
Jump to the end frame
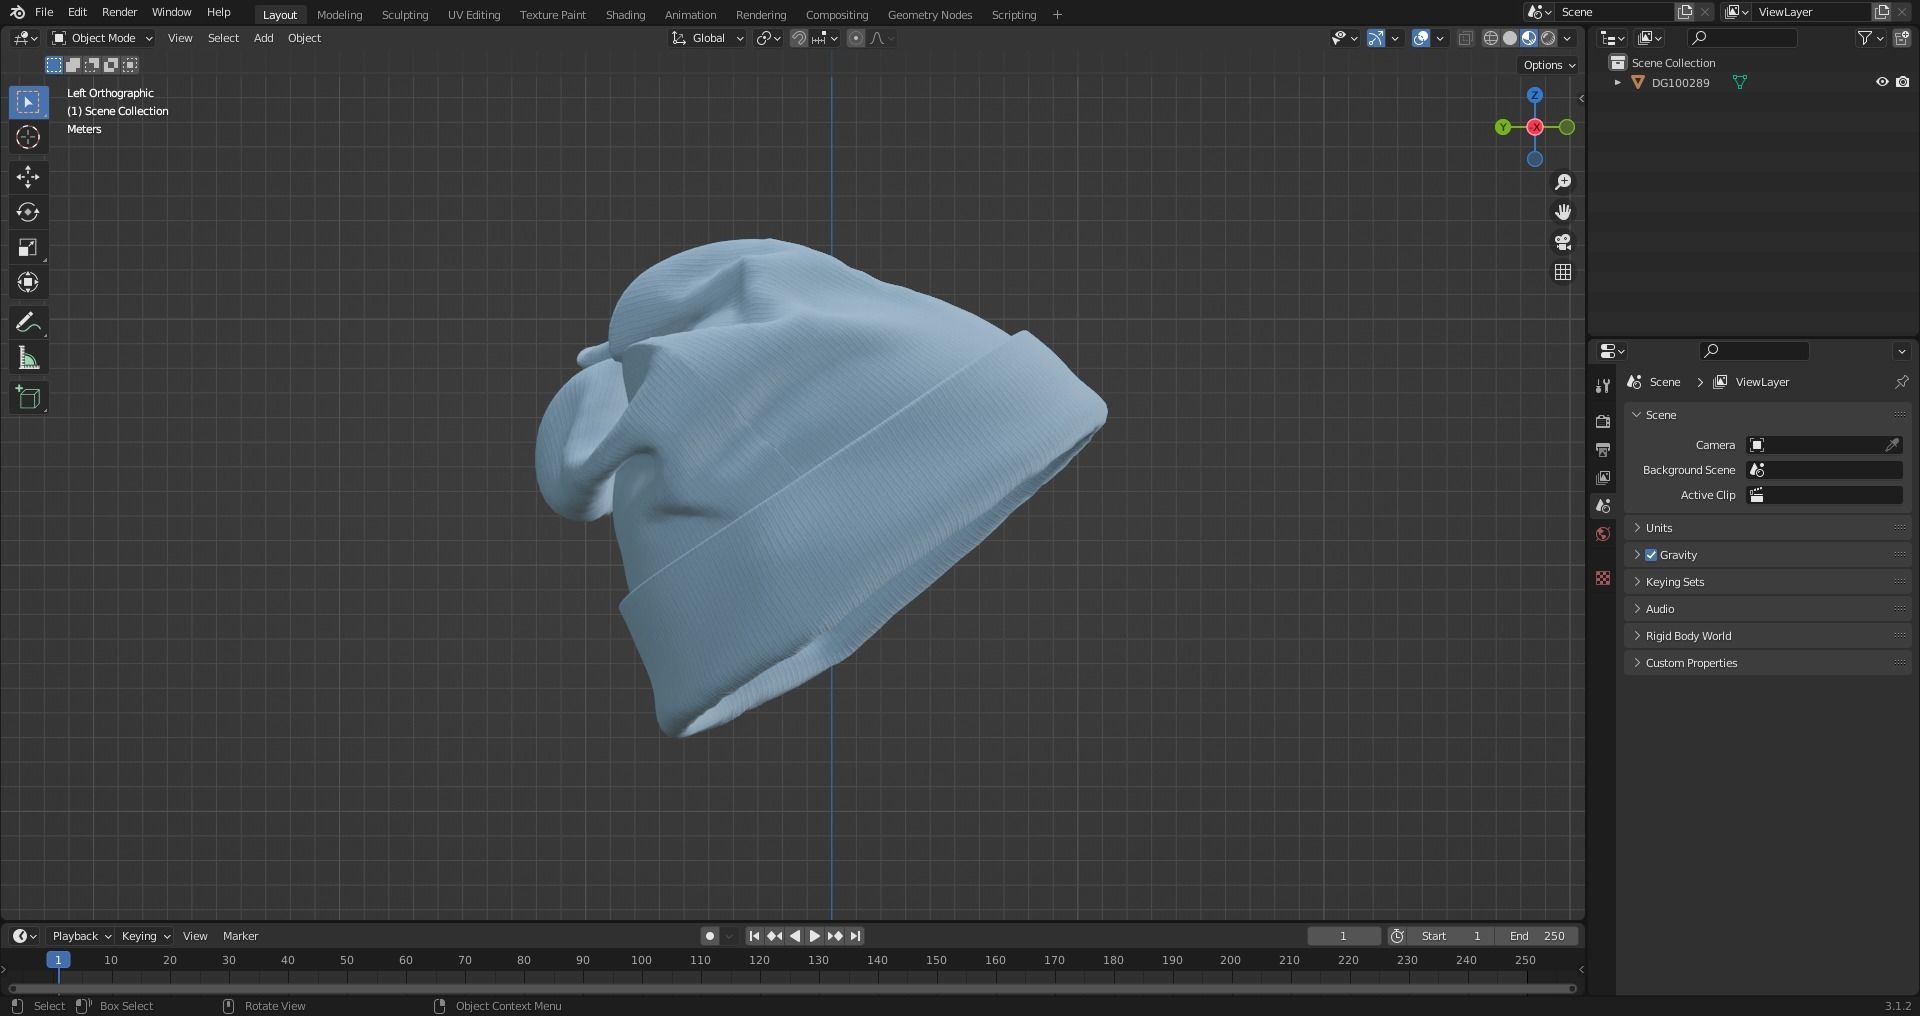[855, 936]
